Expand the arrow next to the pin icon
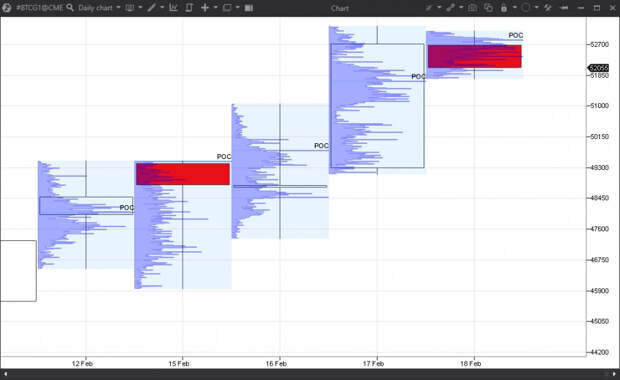Viewport: 620px width, 380px height. click(439, 8)
